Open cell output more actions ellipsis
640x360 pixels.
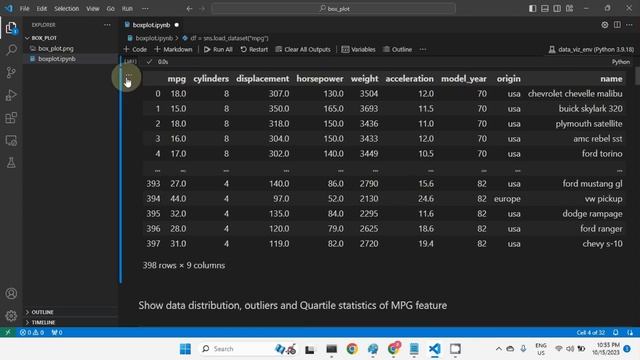tap(129, 75)
